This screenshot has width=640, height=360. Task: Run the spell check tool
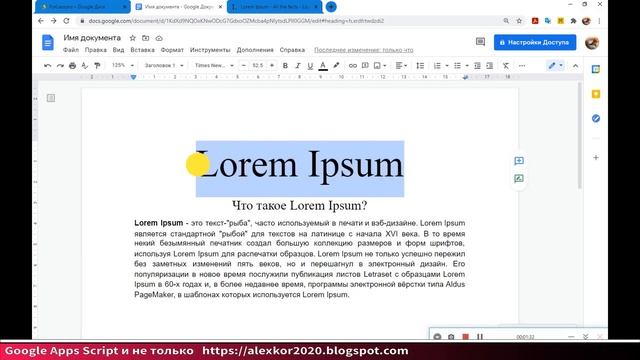(84, 66)
